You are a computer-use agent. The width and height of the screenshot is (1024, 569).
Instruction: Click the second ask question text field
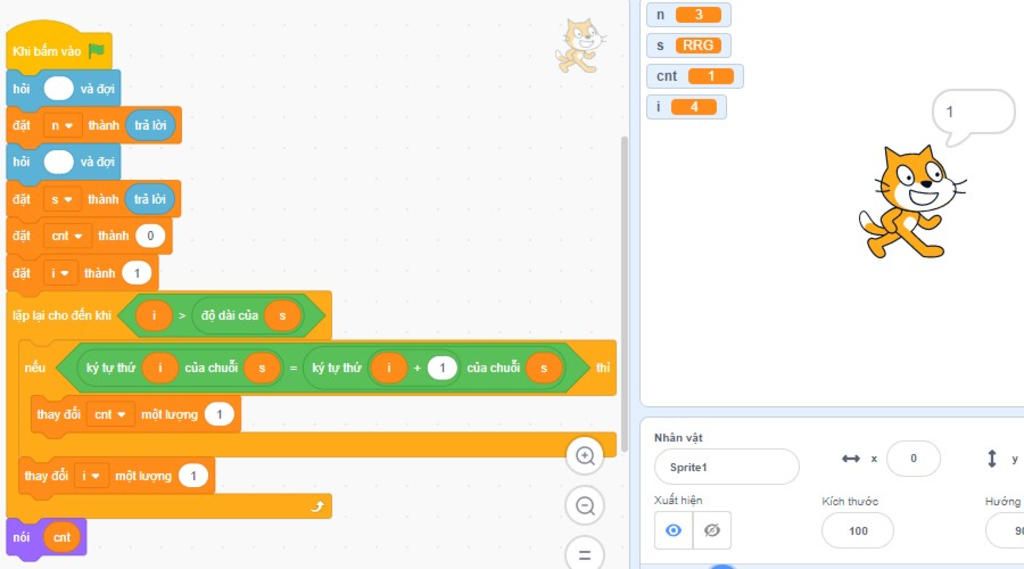click(x=59, y=161)
